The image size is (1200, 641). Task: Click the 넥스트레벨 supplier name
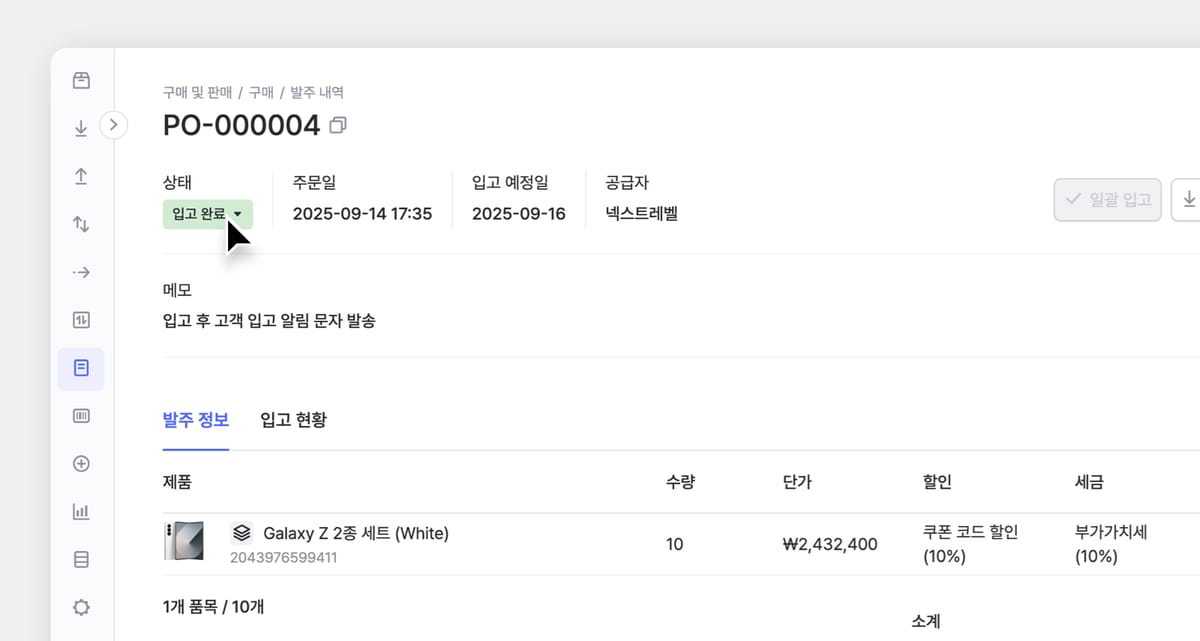(x=642, y=213)
